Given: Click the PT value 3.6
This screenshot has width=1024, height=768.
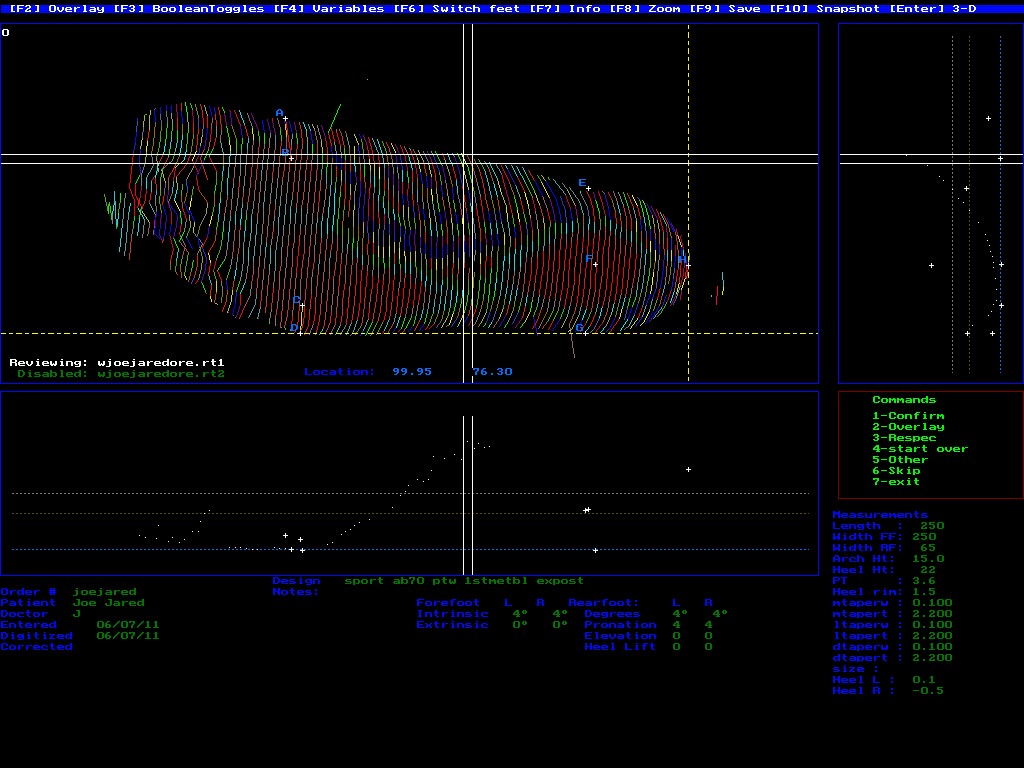Looking at the screenshot, I should pyautogui.click(x=924, y=581).
